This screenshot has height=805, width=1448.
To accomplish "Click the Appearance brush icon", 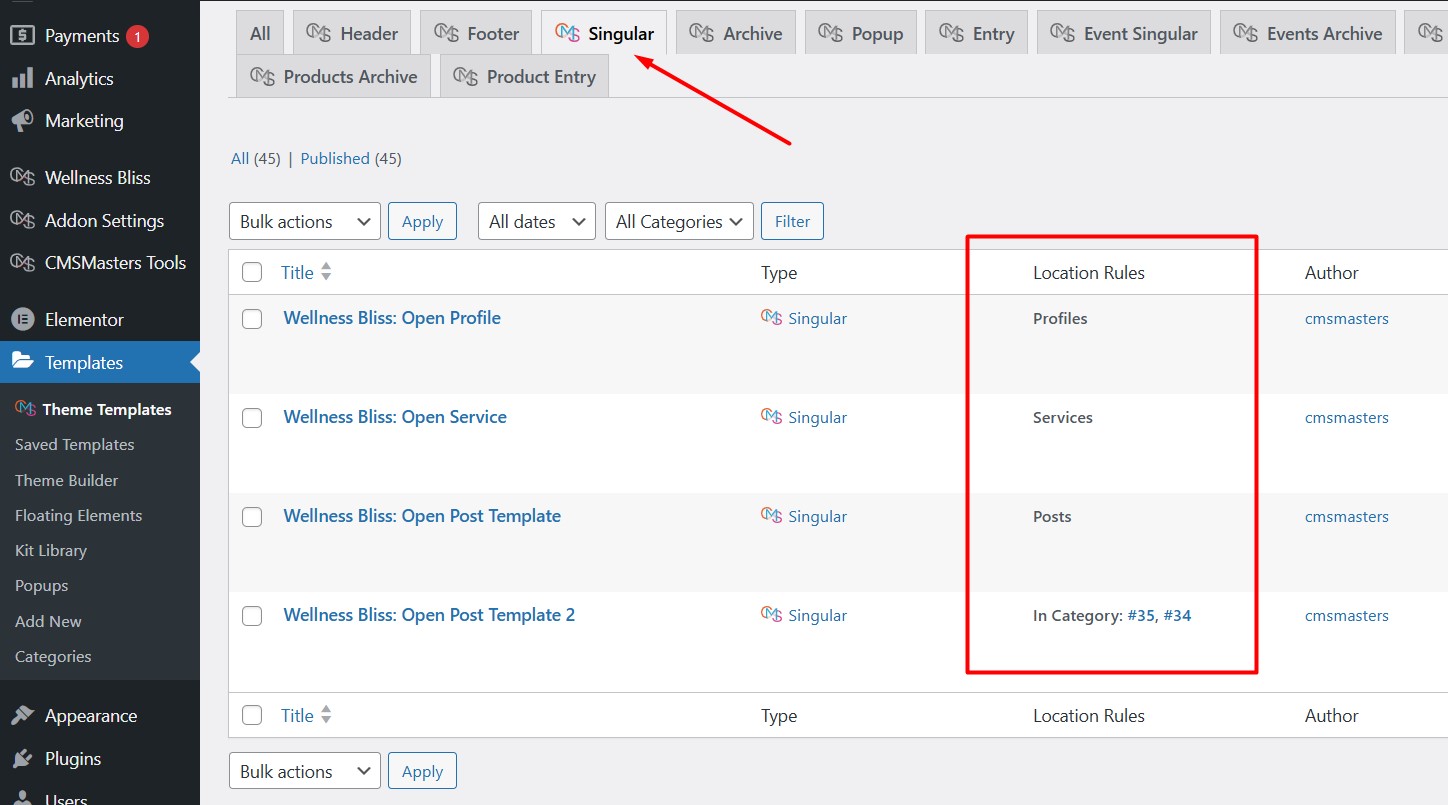I will [22, 716].
